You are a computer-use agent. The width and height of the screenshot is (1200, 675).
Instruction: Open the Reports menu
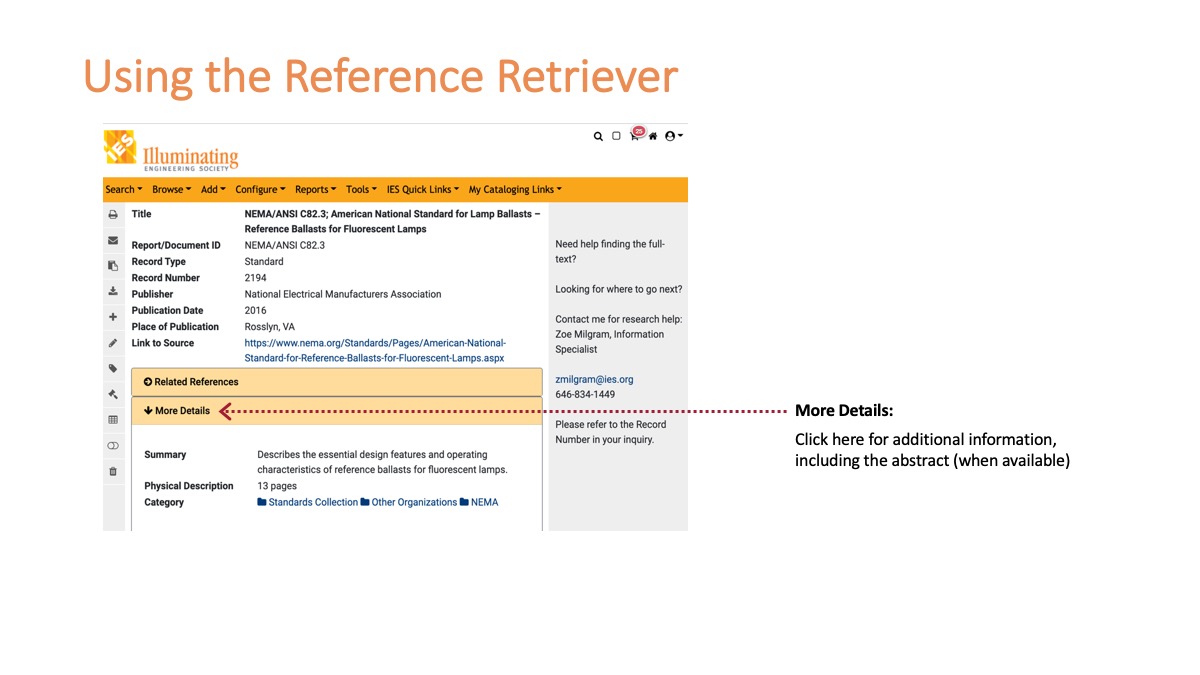[316, 190]
